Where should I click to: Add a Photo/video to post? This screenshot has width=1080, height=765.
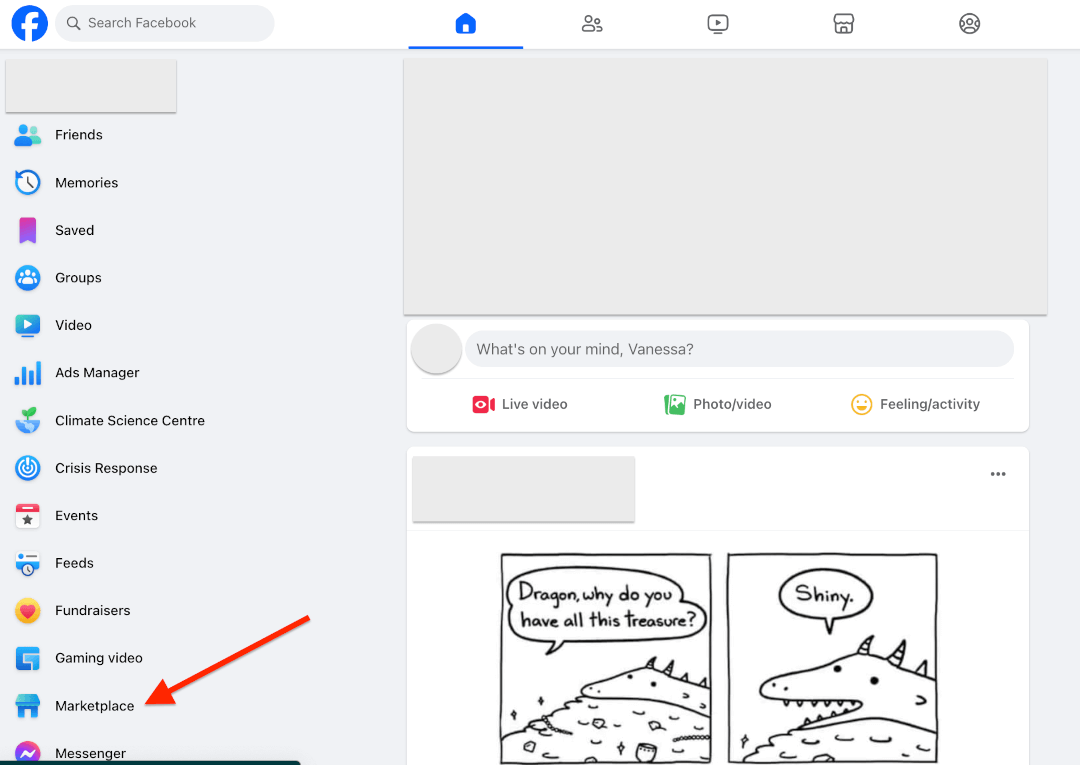pyautogui.click(x=717, y=404)
